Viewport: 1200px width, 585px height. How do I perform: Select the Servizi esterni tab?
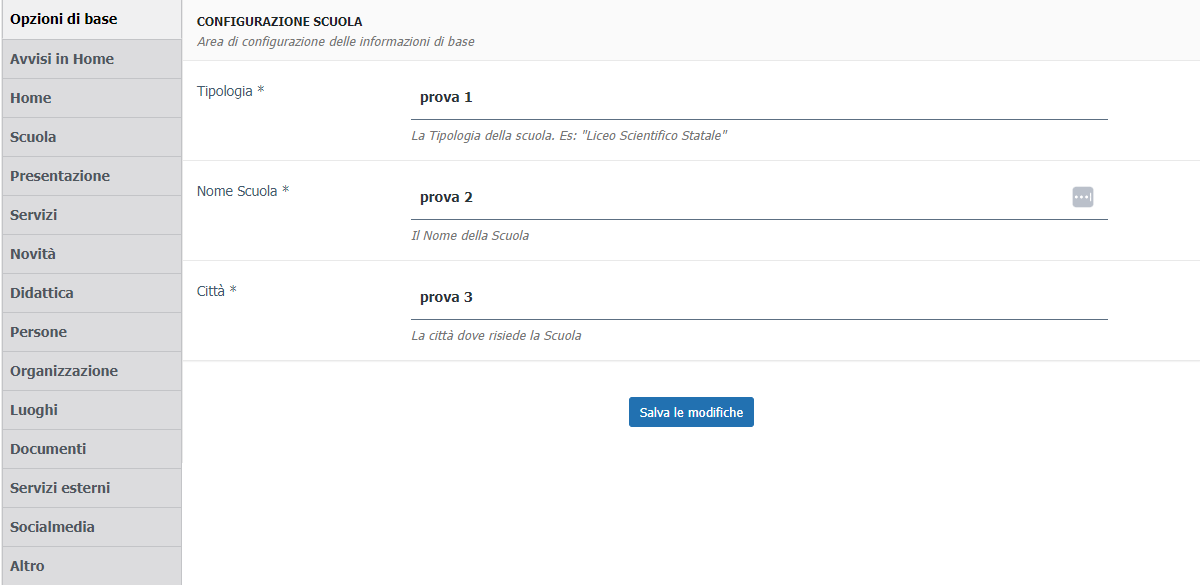click(x=91, y=488)
